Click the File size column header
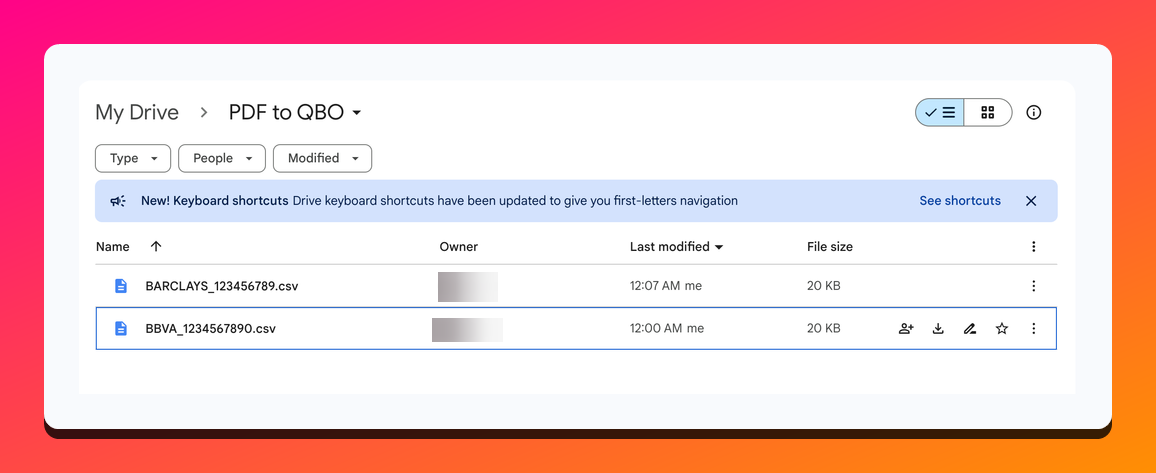 tap(830, 247)
